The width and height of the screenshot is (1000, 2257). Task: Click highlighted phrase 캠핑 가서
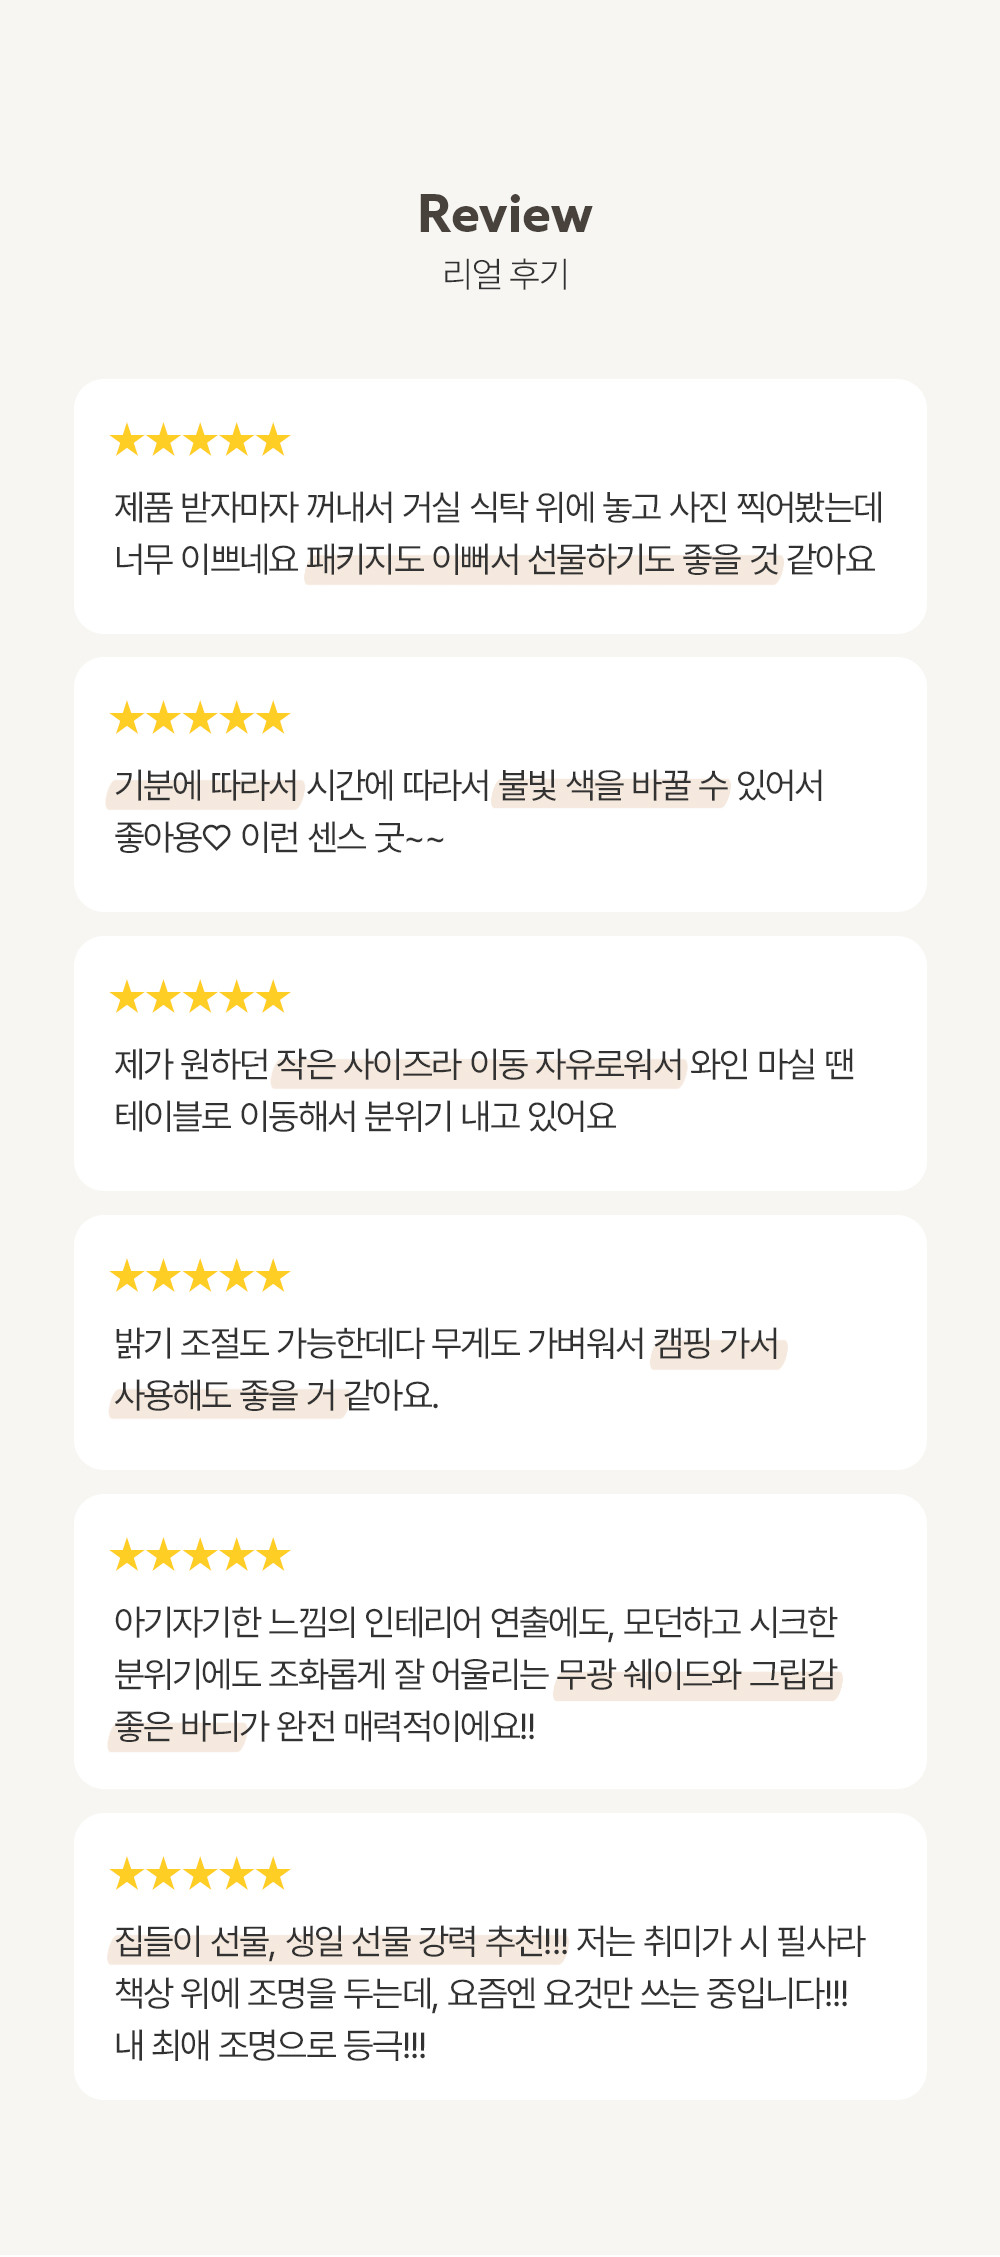pyautogui.click(x=717, y=1344)
